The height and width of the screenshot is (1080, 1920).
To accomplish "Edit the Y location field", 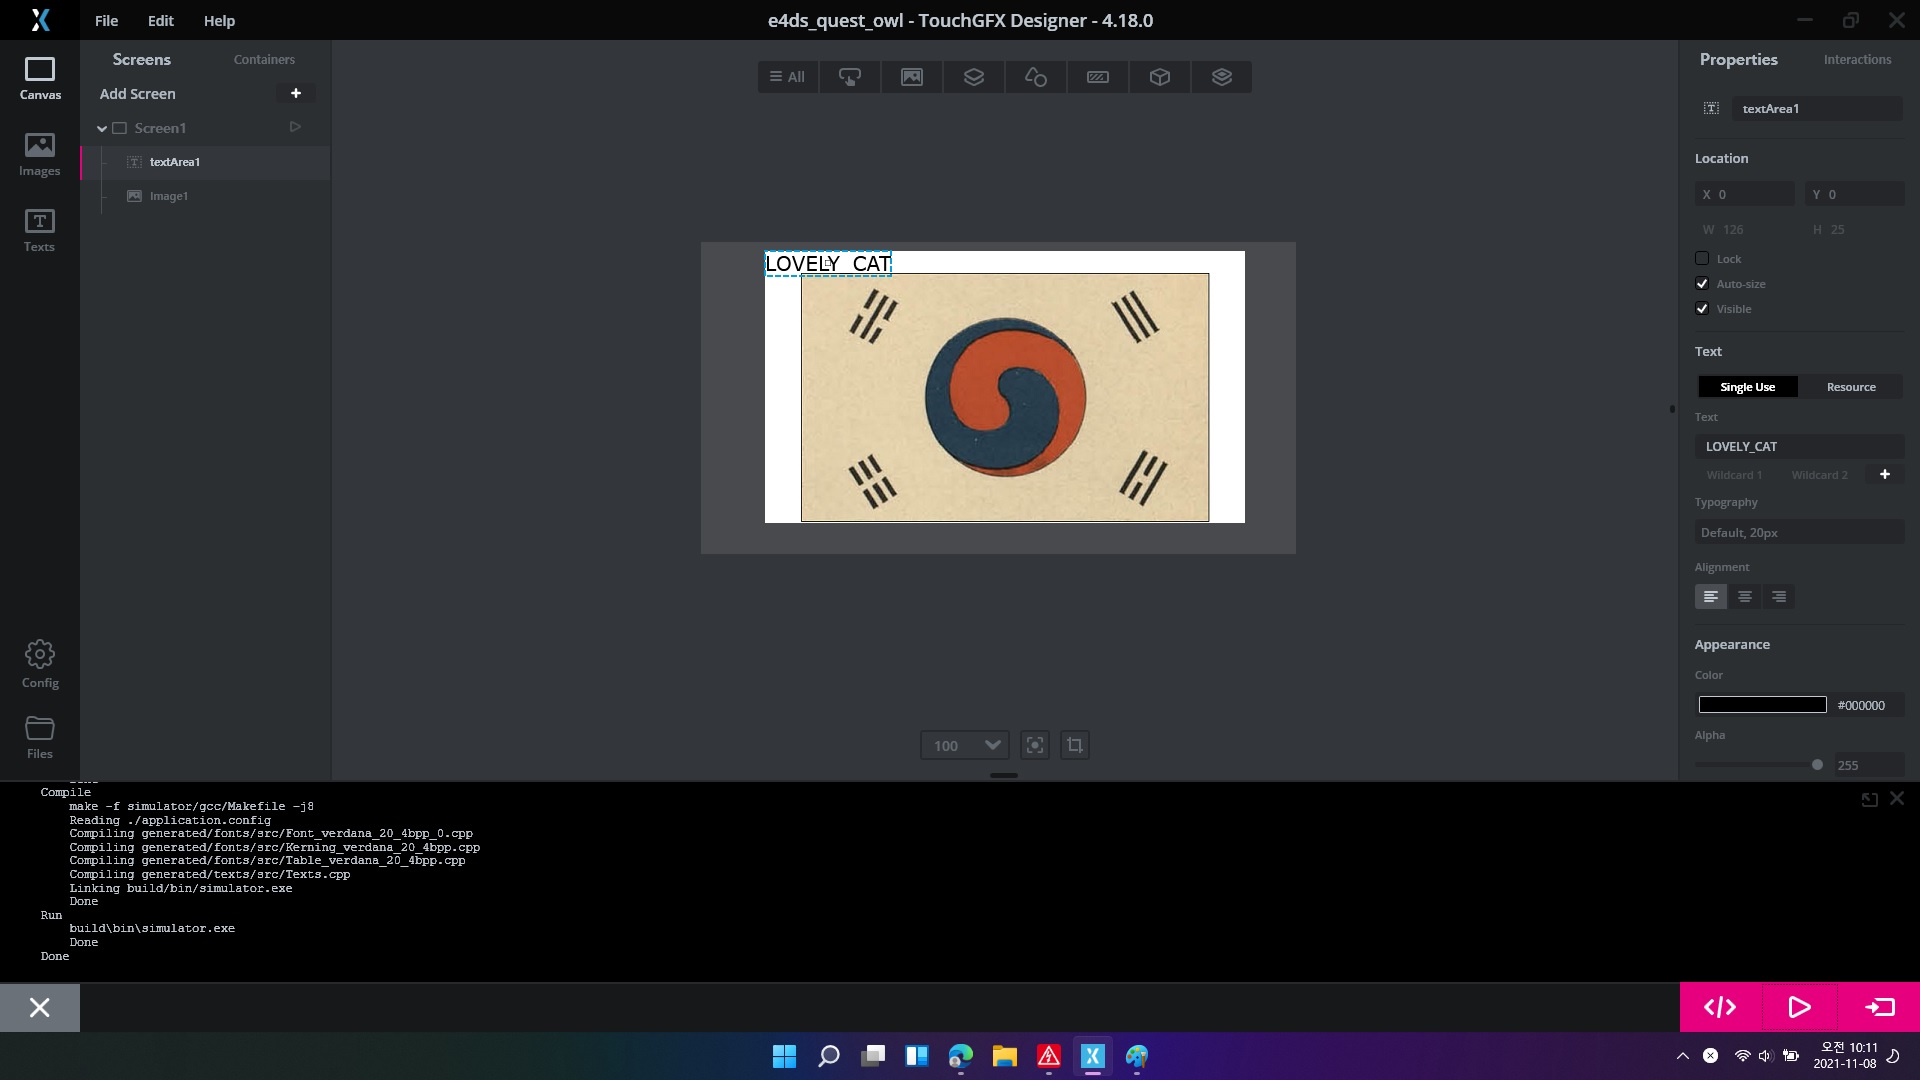I will tap(1855, 194).
